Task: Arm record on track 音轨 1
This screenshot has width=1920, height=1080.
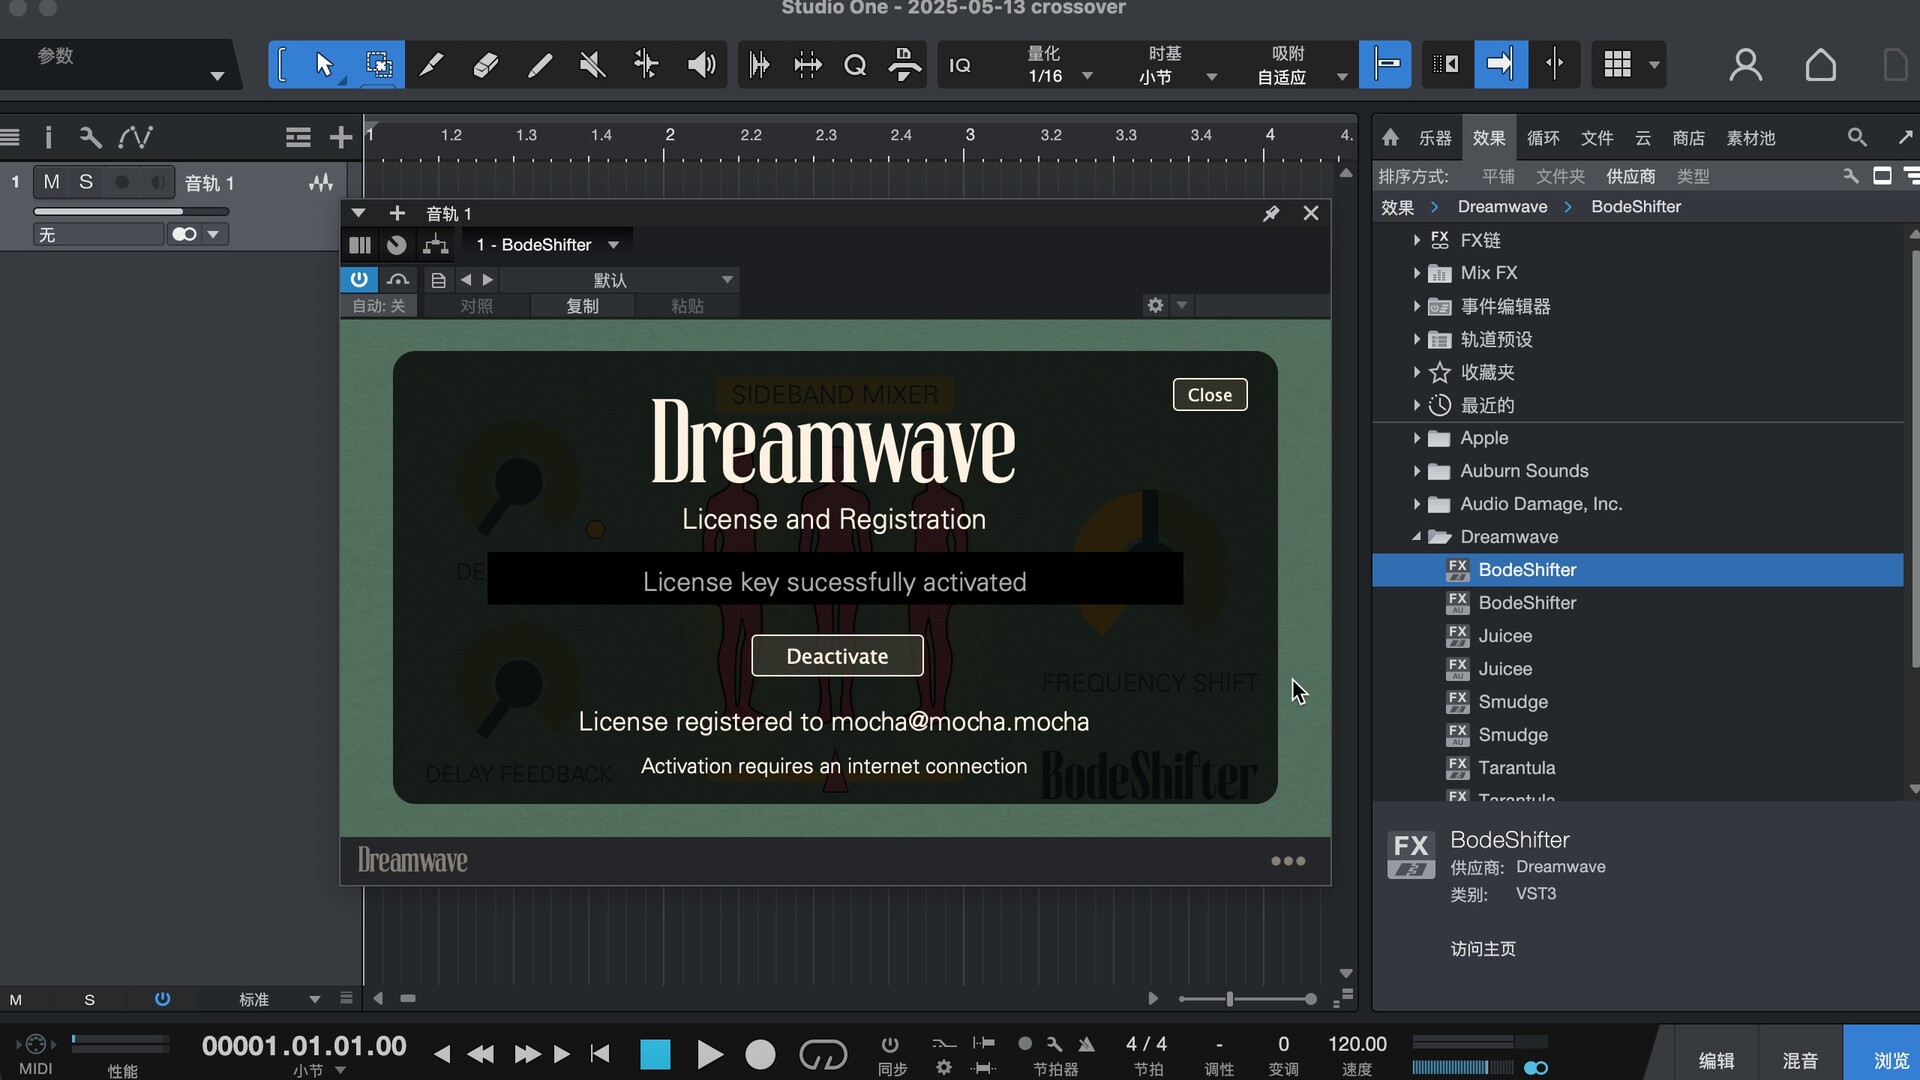Action: pyautogui.click(x=122, y=182)
